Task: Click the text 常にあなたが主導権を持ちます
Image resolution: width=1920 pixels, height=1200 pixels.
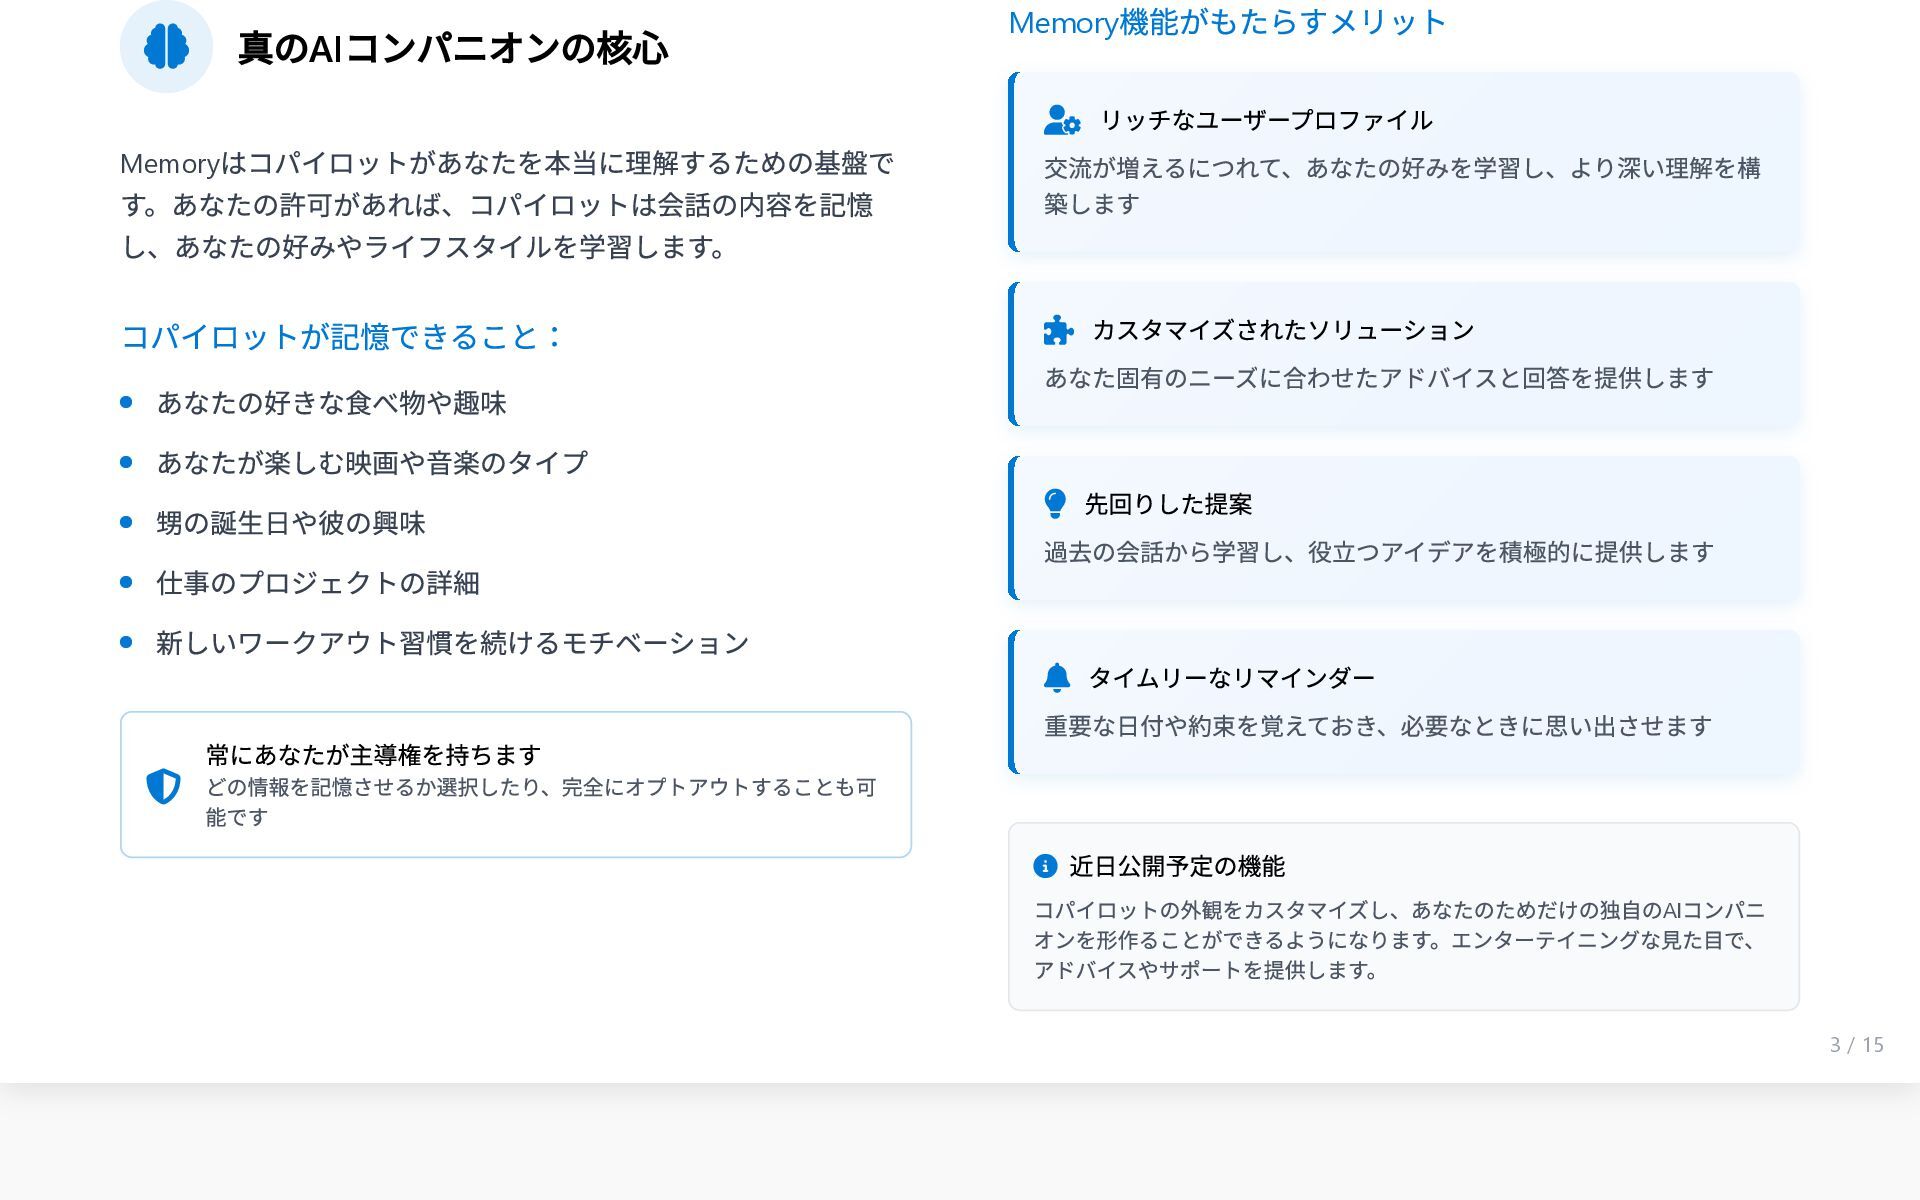Action: (x=374, y=755)
